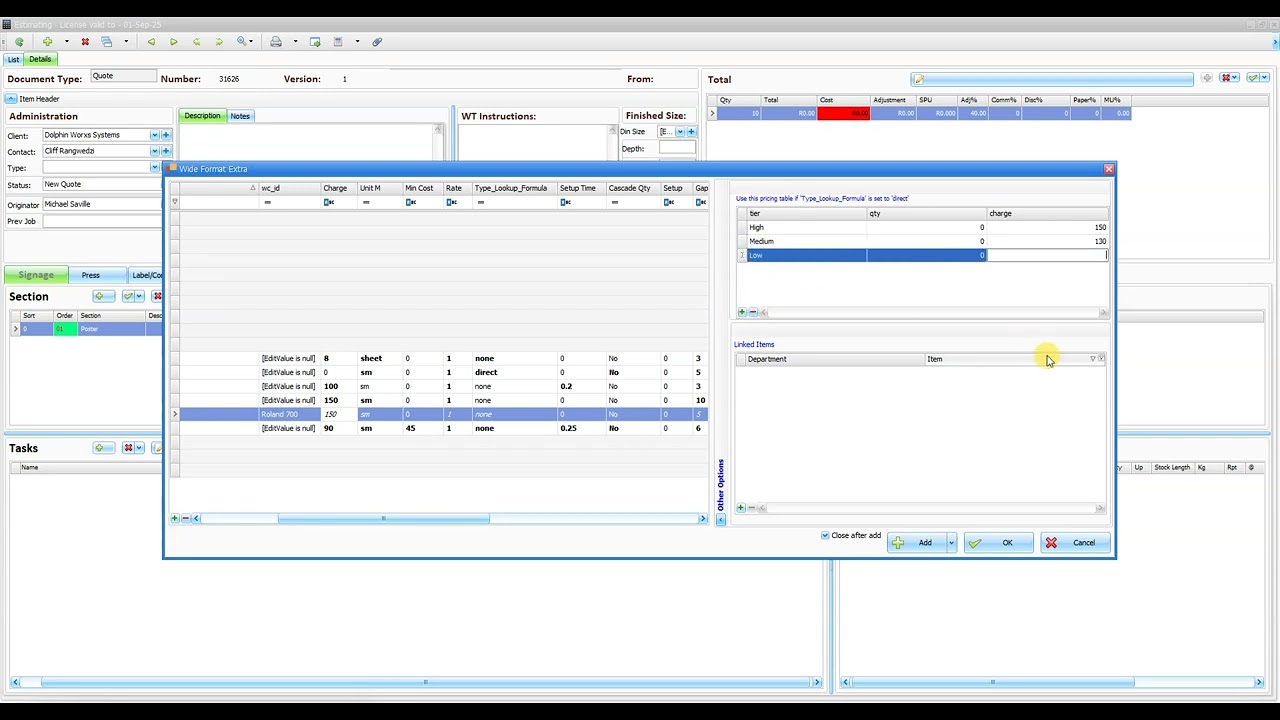Screen dimensions: 1280x720
Task: Click the pencil edit icon in Total bar
Action: (x=919, y=79)
